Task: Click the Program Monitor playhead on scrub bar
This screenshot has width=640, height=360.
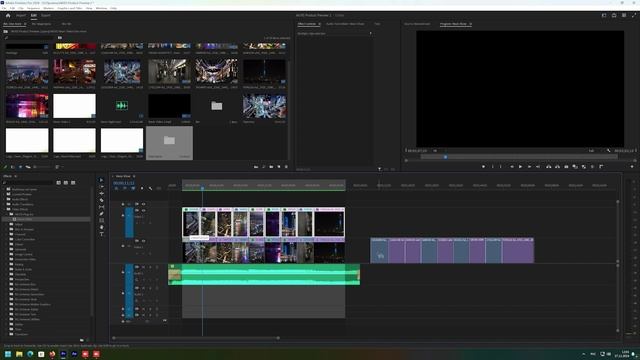Action: pyautogui.click(x=445, y=157)
